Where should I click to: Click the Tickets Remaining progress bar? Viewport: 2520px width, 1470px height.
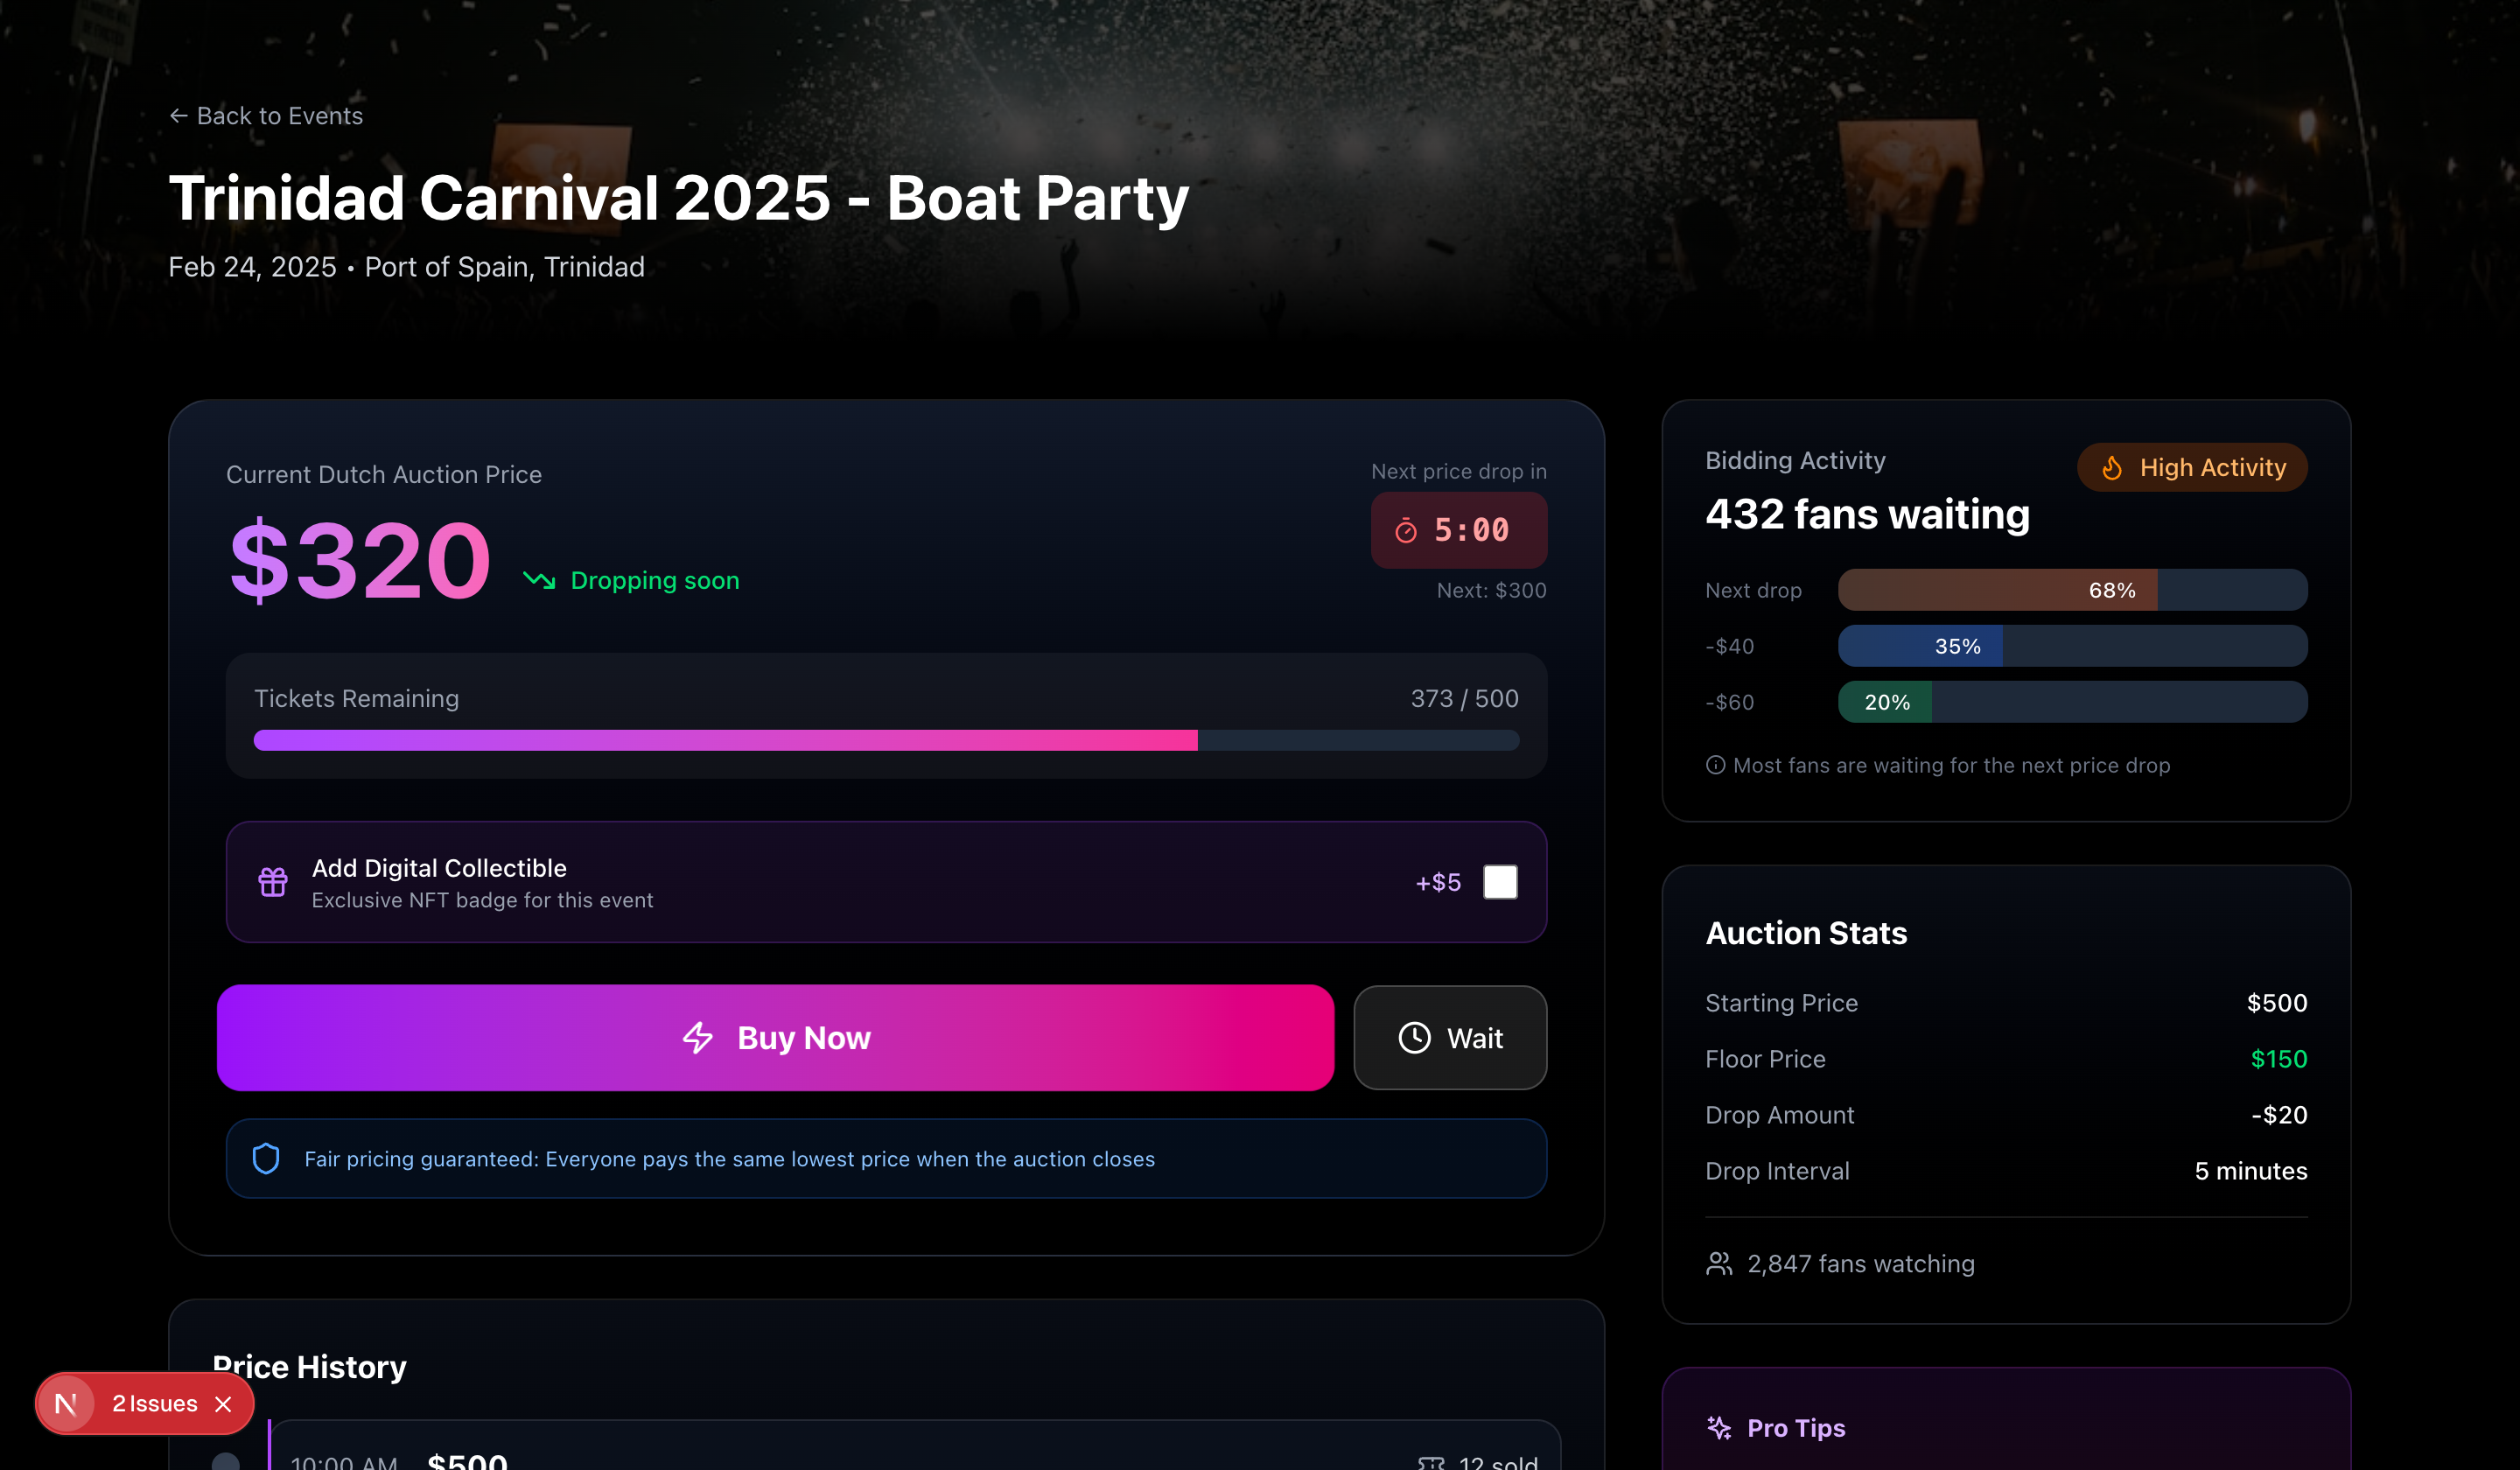(886, 740)
